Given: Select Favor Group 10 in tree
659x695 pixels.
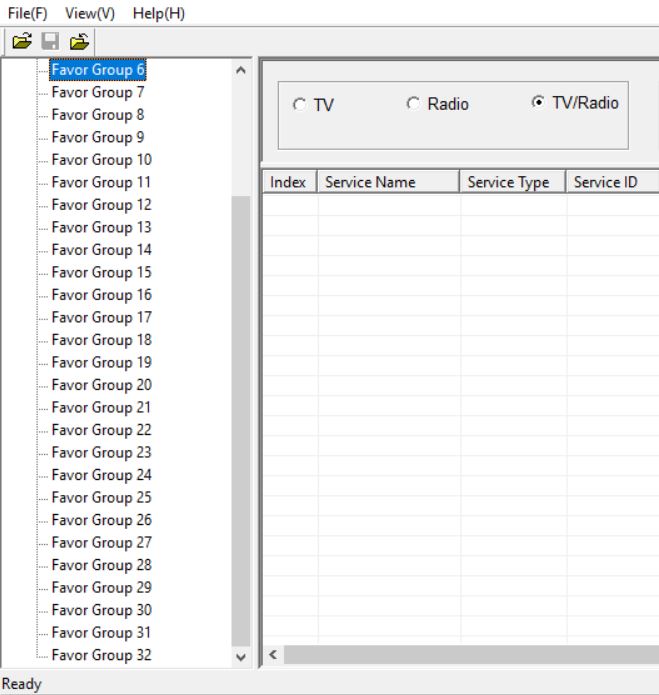Looking at the screenshot, I should [101, 160].
